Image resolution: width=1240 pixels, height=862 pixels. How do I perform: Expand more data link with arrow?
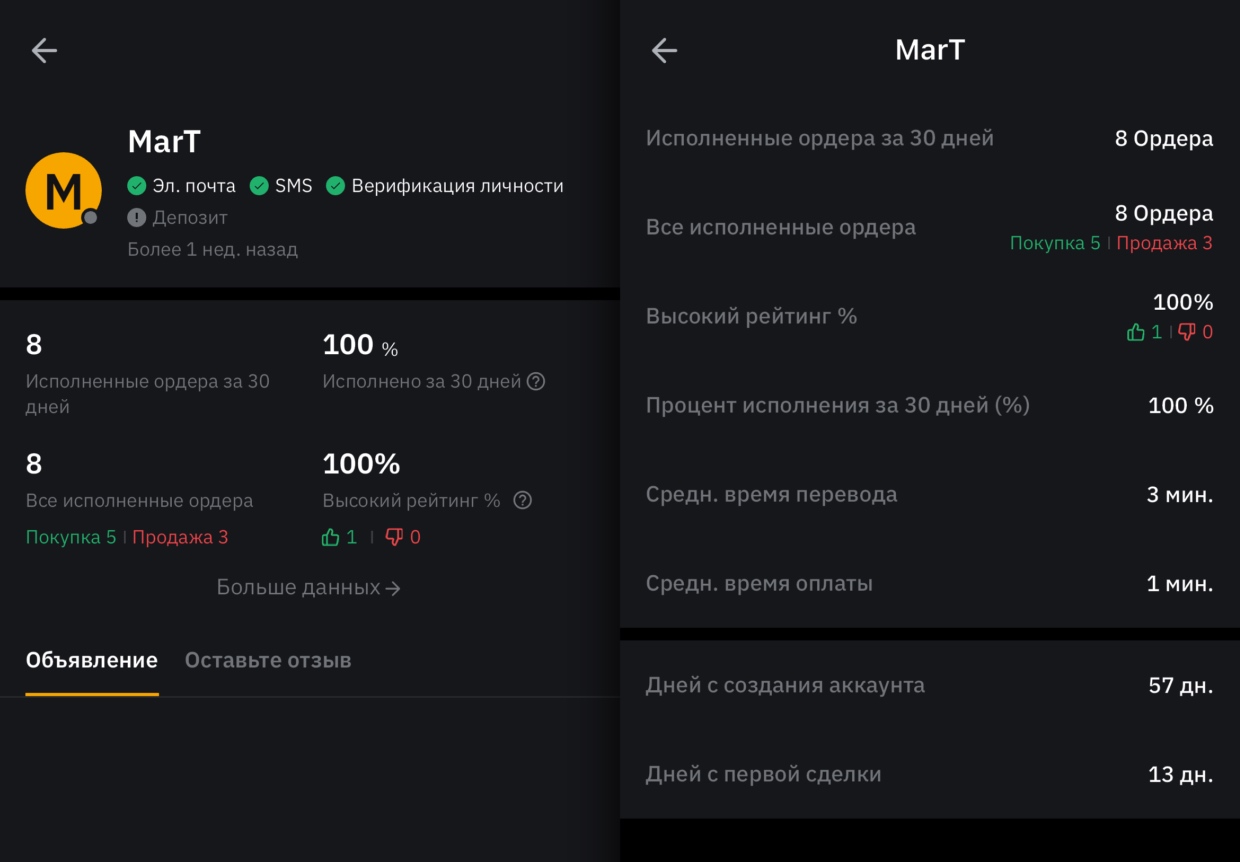[308, 588]
